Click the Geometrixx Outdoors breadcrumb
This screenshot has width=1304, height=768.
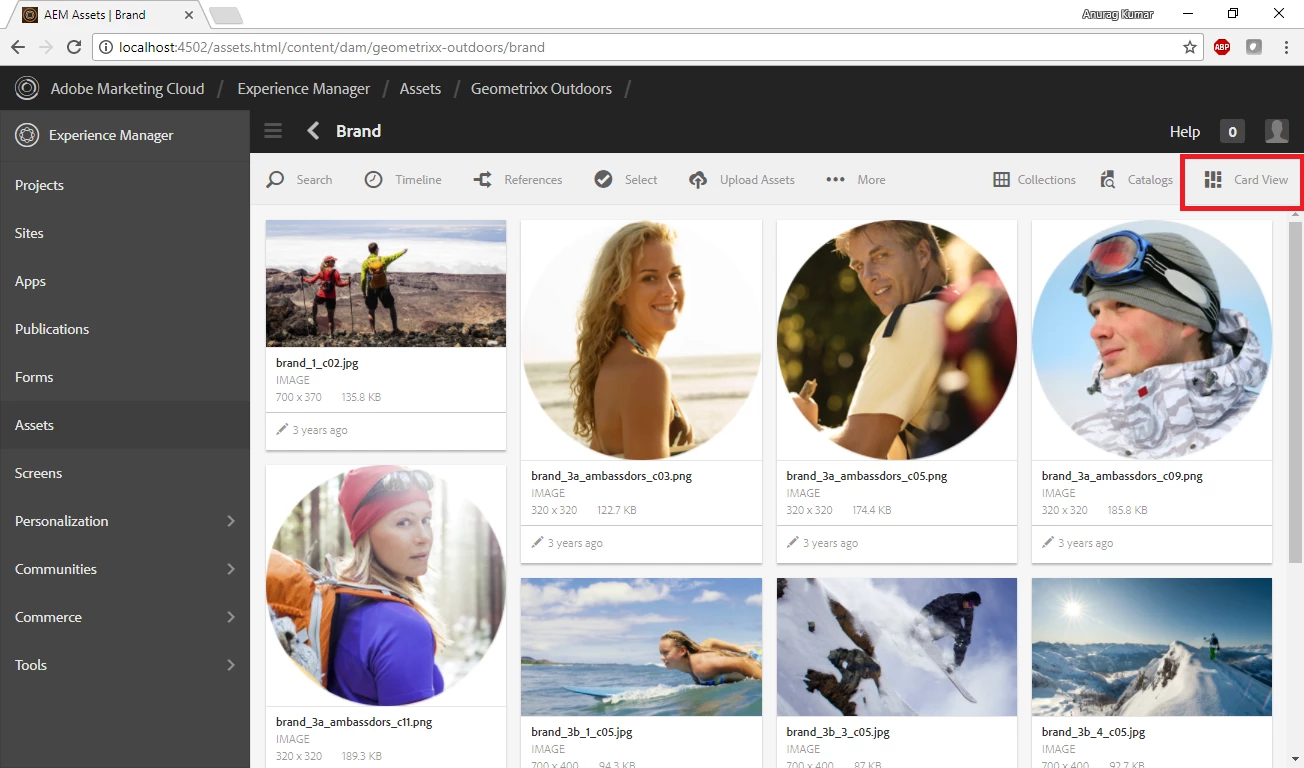541,89
